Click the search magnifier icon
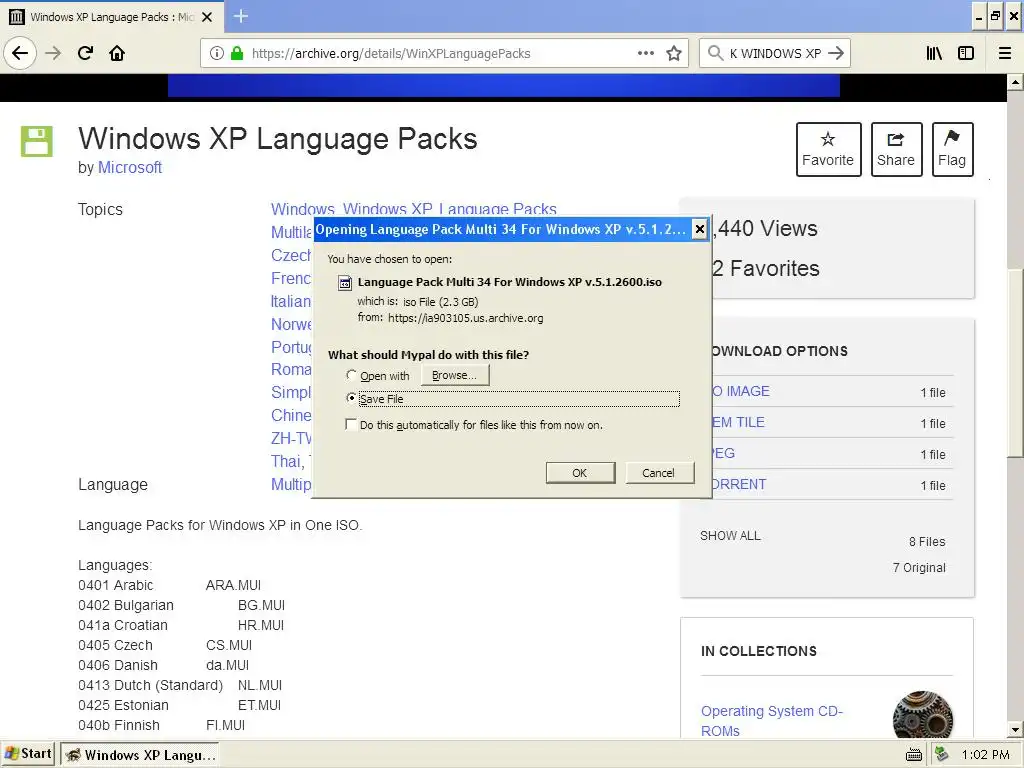The width and height of the screenshot is (1024, 768). [715, 53]
